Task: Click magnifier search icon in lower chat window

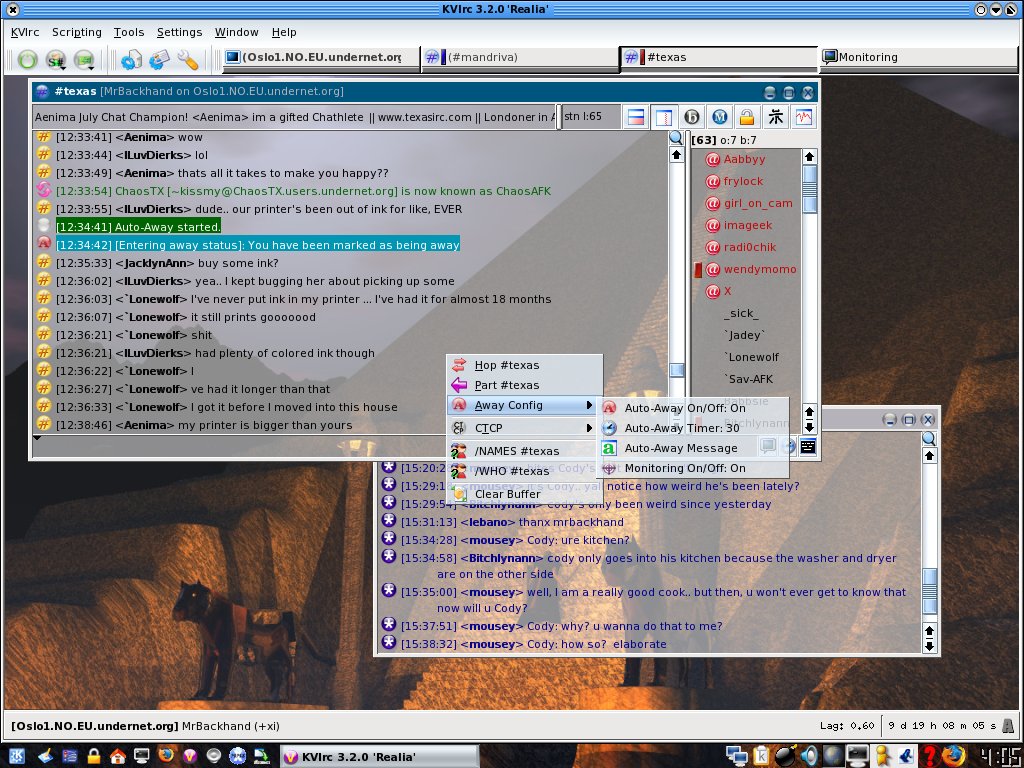Action: pyautogui.click(x=929, y=439)
